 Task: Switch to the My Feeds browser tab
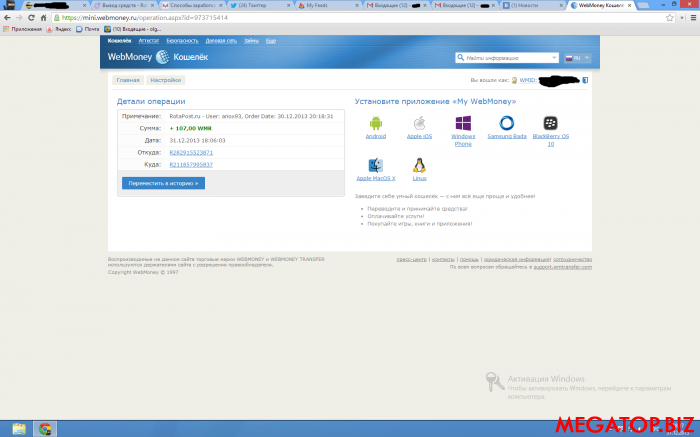(327, 5)
